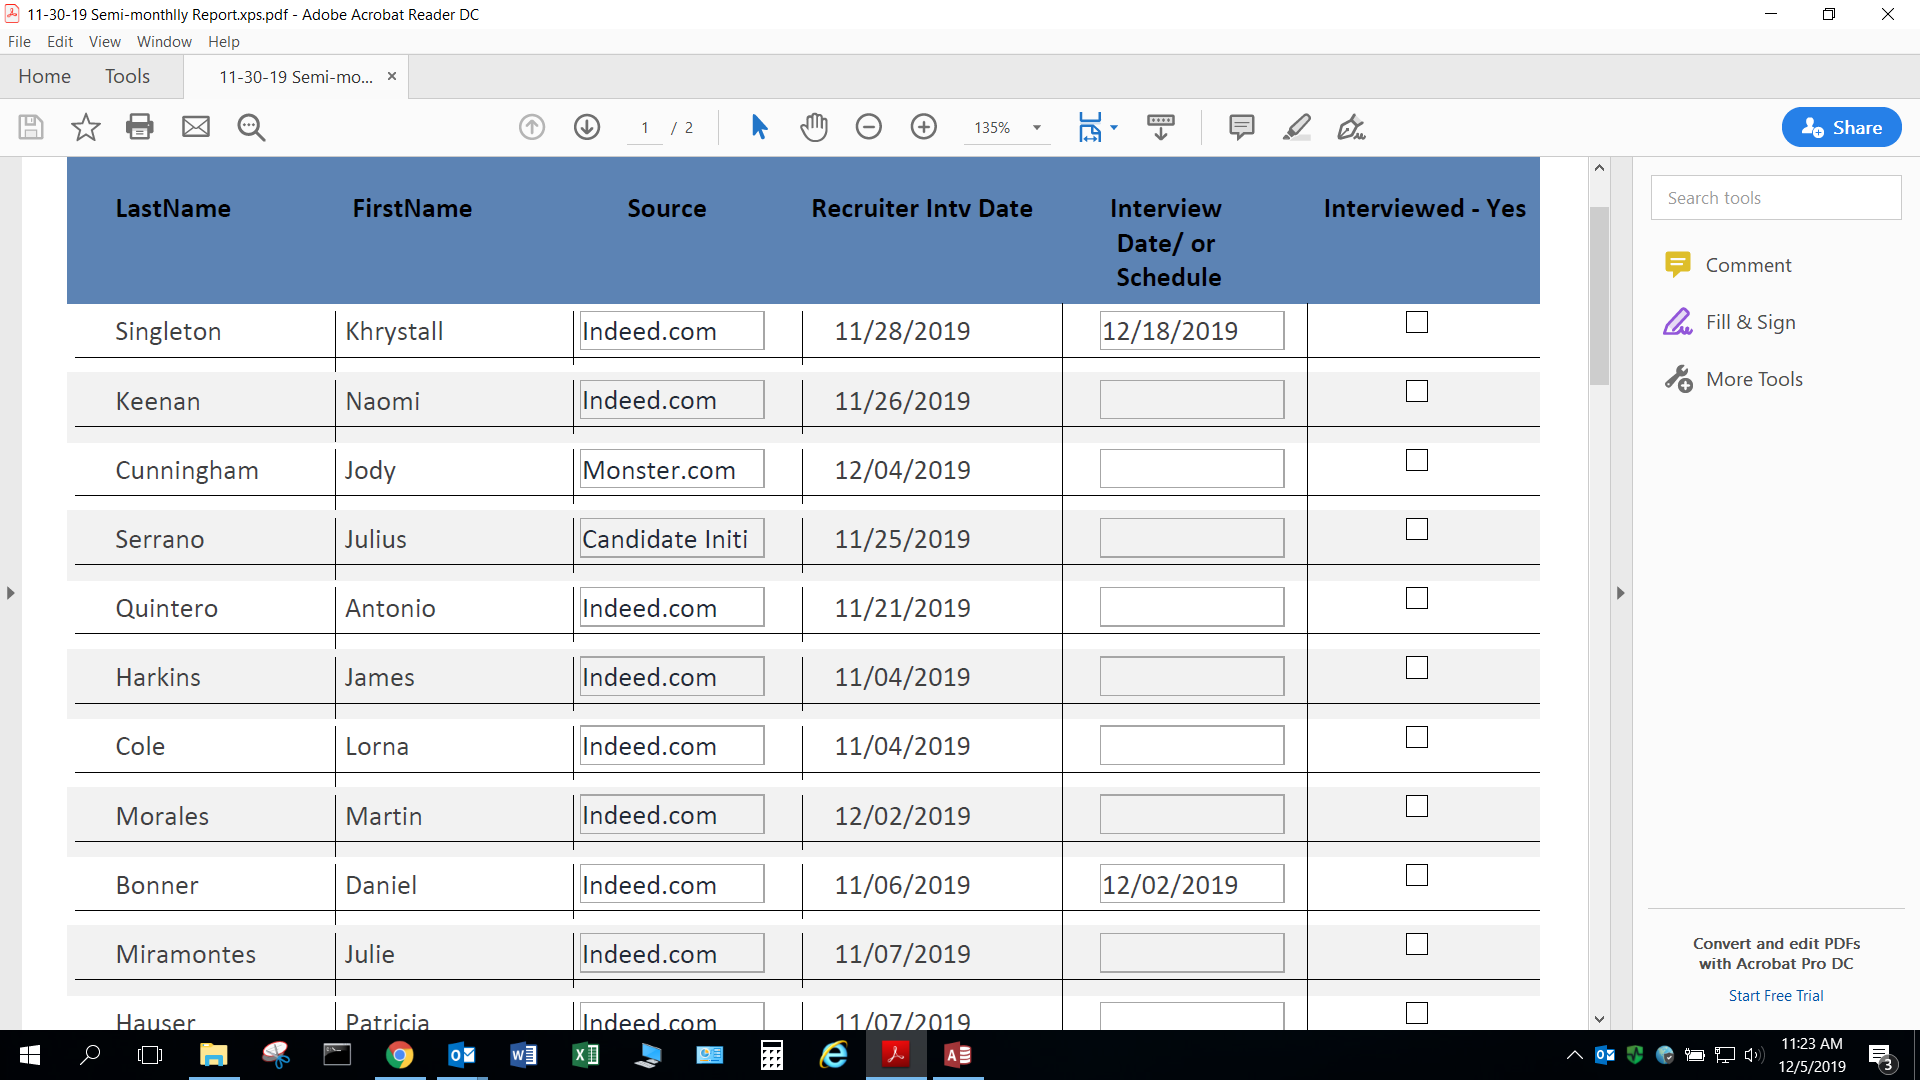Click the Search tools field
This screenshot has width=1920, height=1080.
coord(1776,198)
